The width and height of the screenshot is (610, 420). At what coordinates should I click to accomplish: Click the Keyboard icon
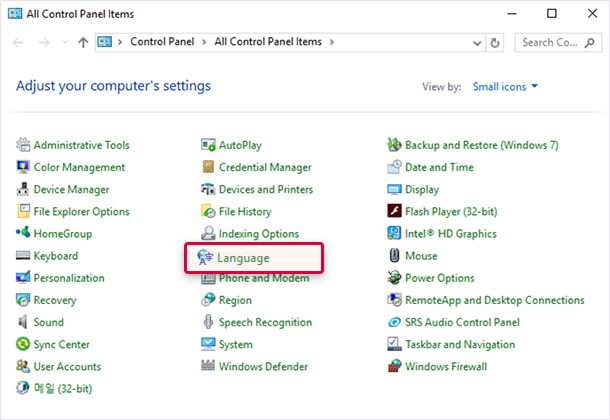(23, 256)
